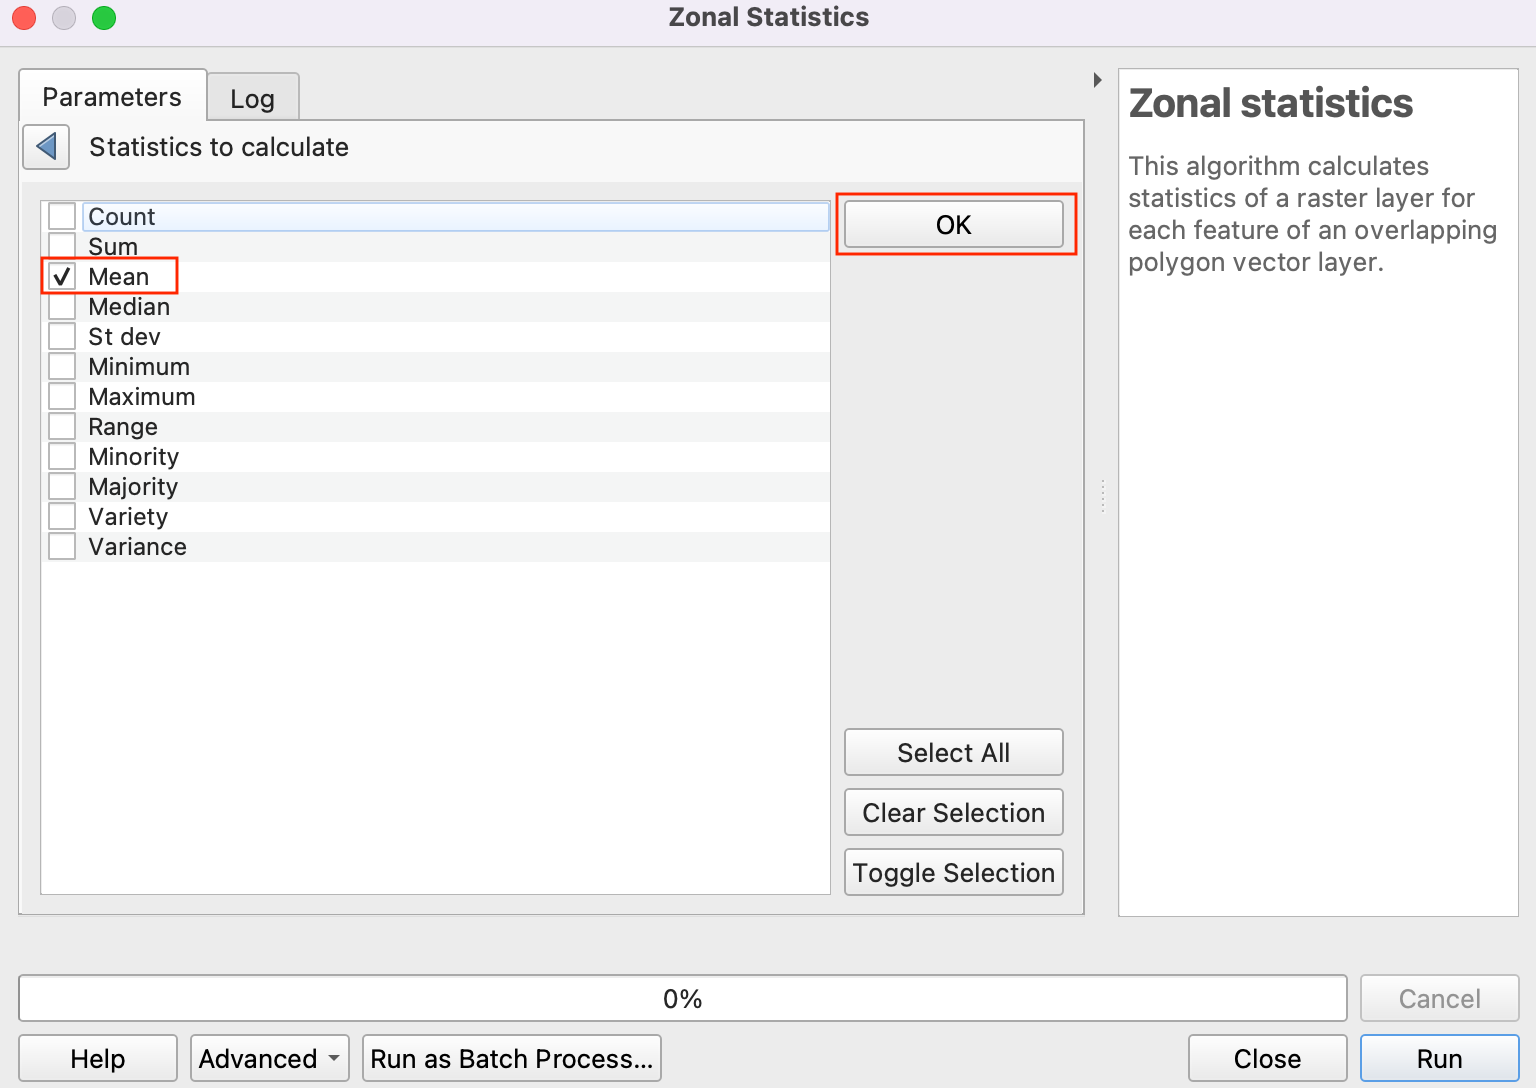Click the blue back arrow icon
Screen dimensions: 1536x1088
point(46,147)
